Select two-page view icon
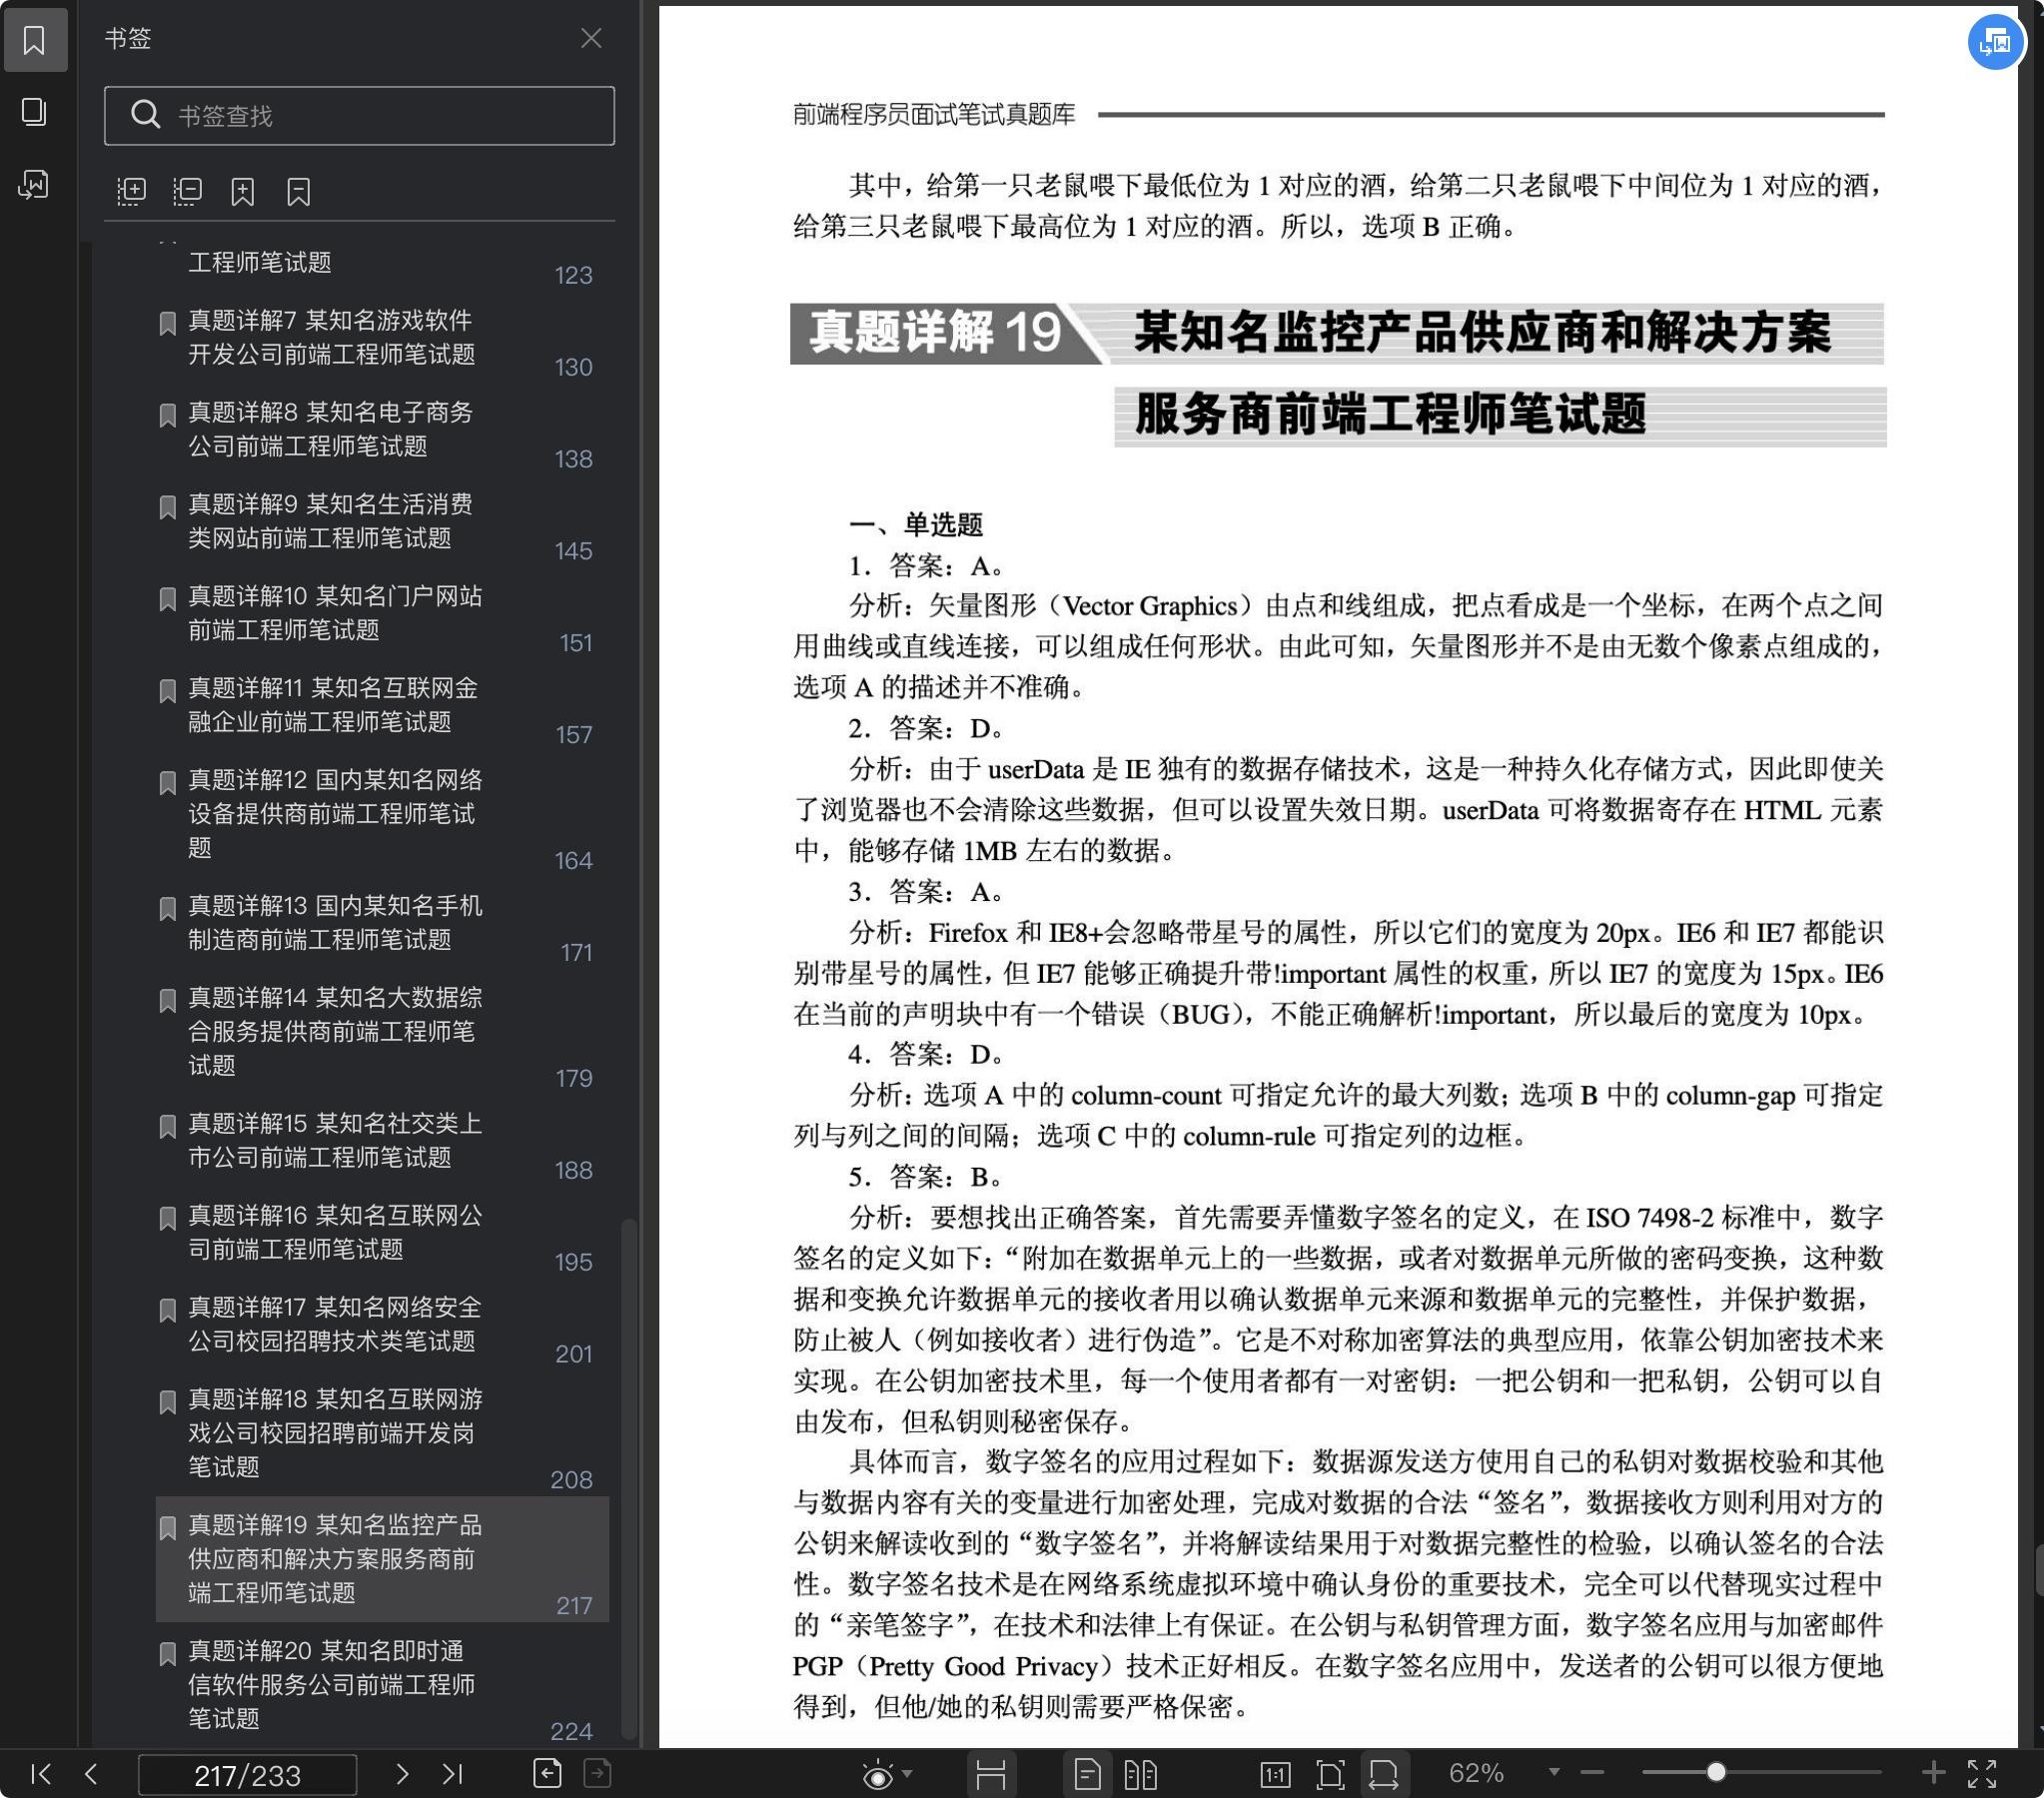Image resolution: width=2044 pixels, height=1798 pixels. [x=1140, y=1774]
